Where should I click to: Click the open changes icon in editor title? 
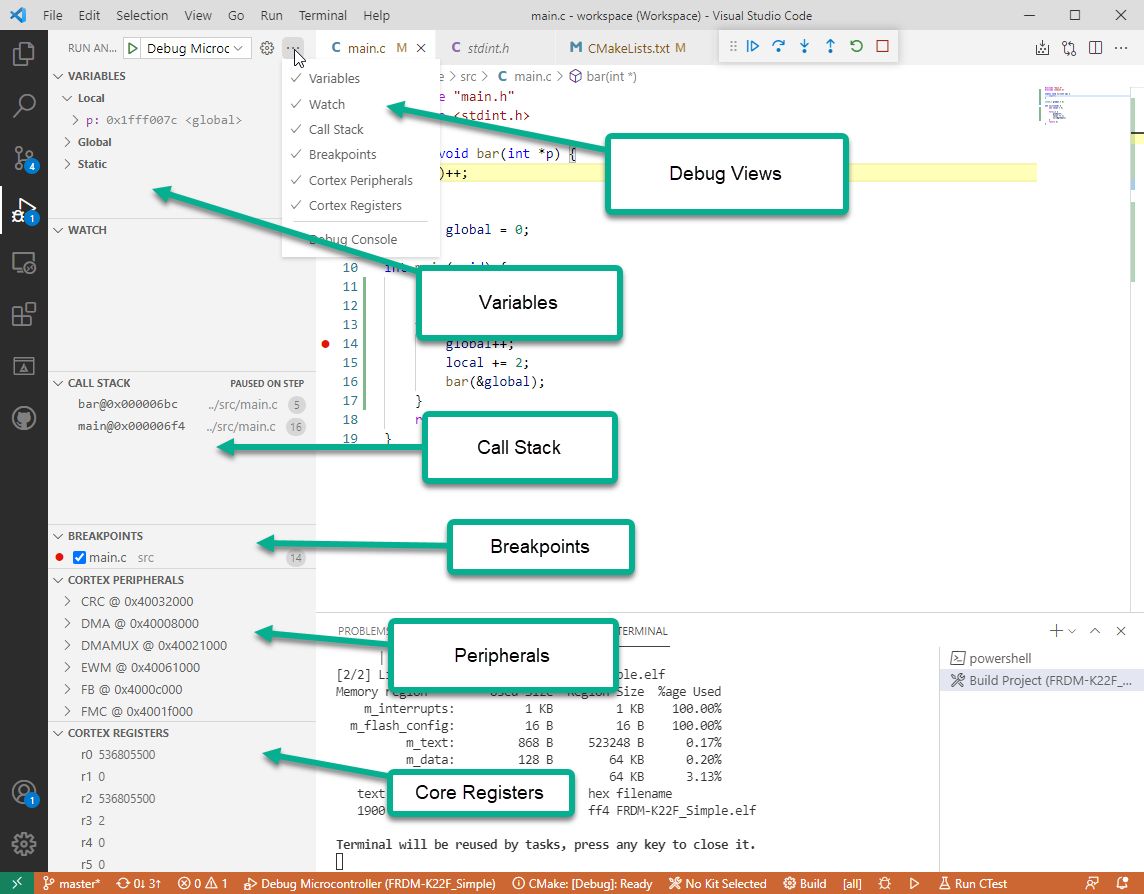click(x=1069, y=48)
